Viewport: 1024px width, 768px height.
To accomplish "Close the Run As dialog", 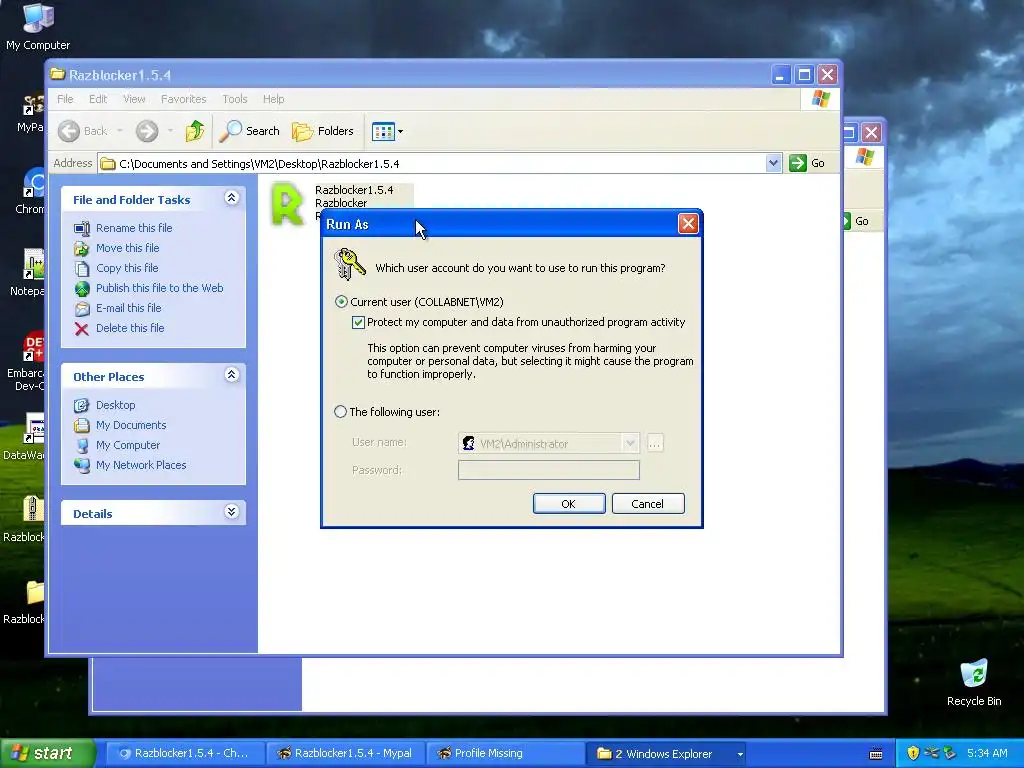I will (x=688, y=224).
